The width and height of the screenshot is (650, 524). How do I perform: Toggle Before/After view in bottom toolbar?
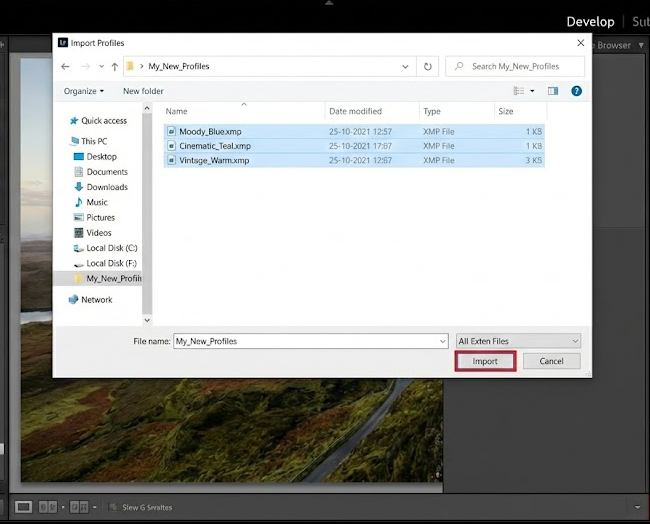pos(46,507)
